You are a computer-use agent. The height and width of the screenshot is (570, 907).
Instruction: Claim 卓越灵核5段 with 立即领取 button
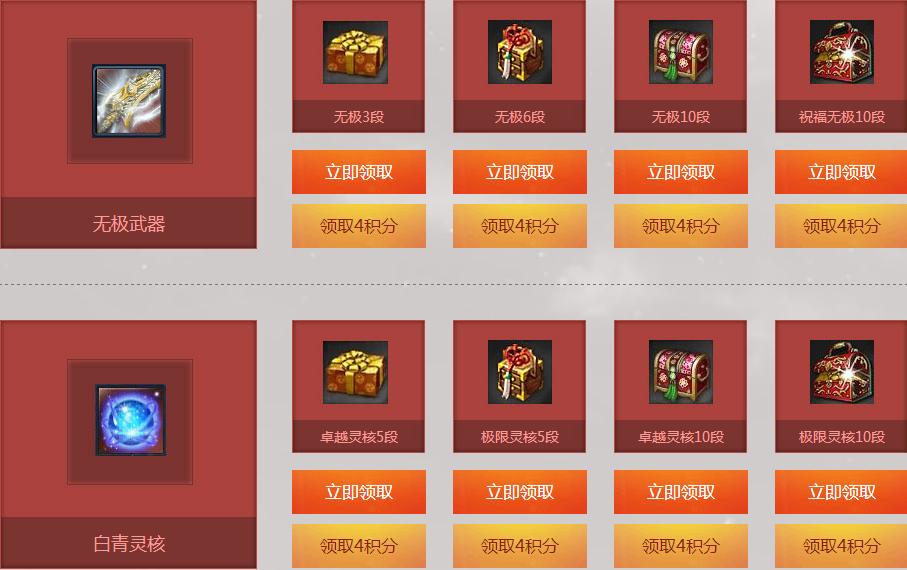click(x=359, y=492)
